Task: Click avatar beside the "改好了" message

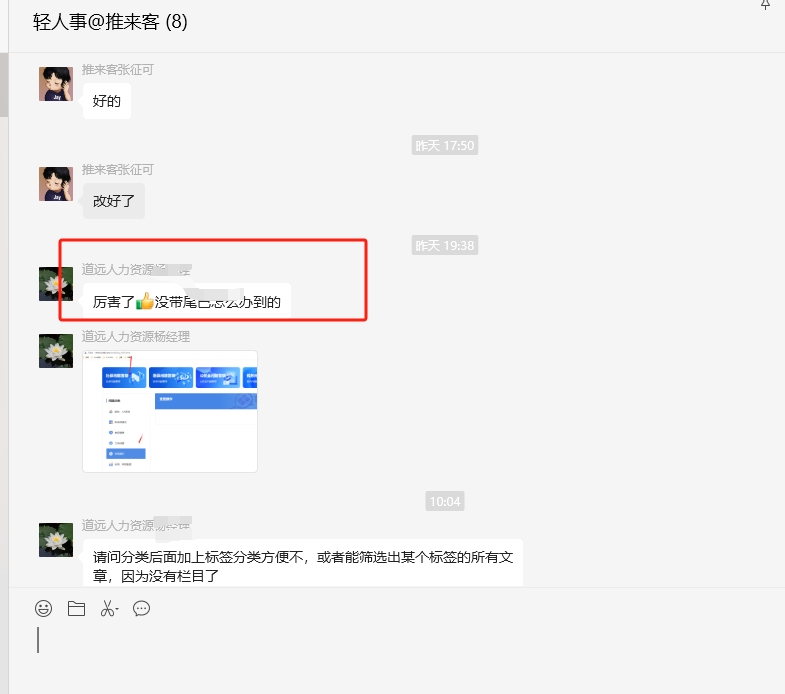Action: pos(56,184)
